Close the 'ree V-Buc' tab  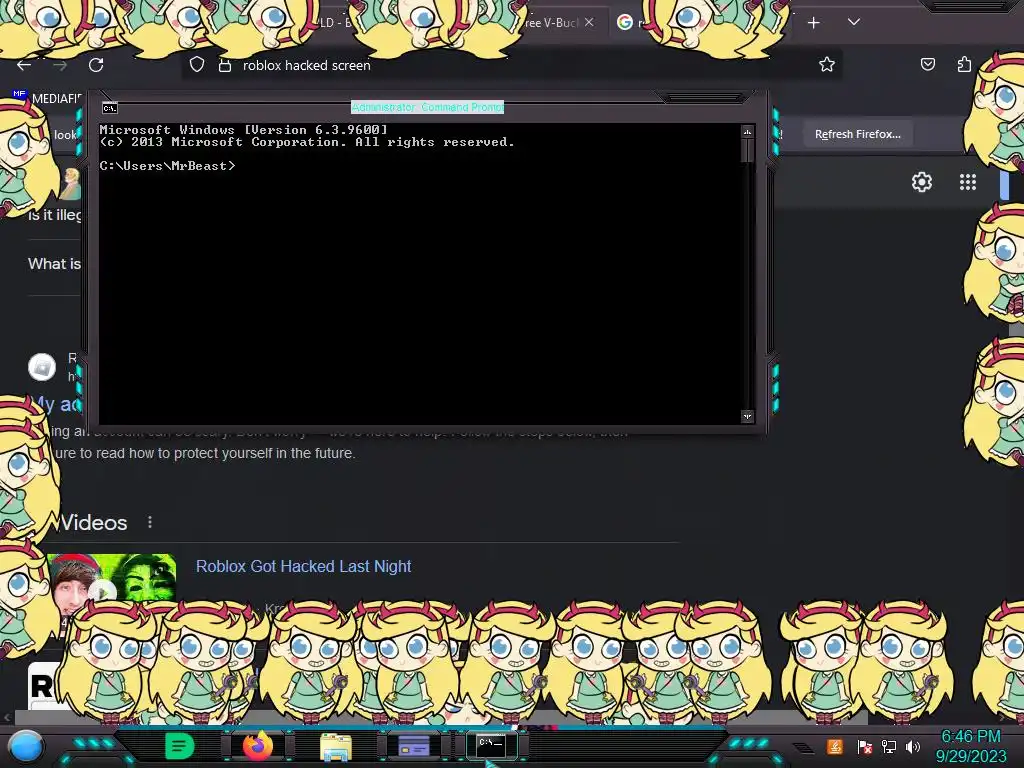[x=589, y=22]
